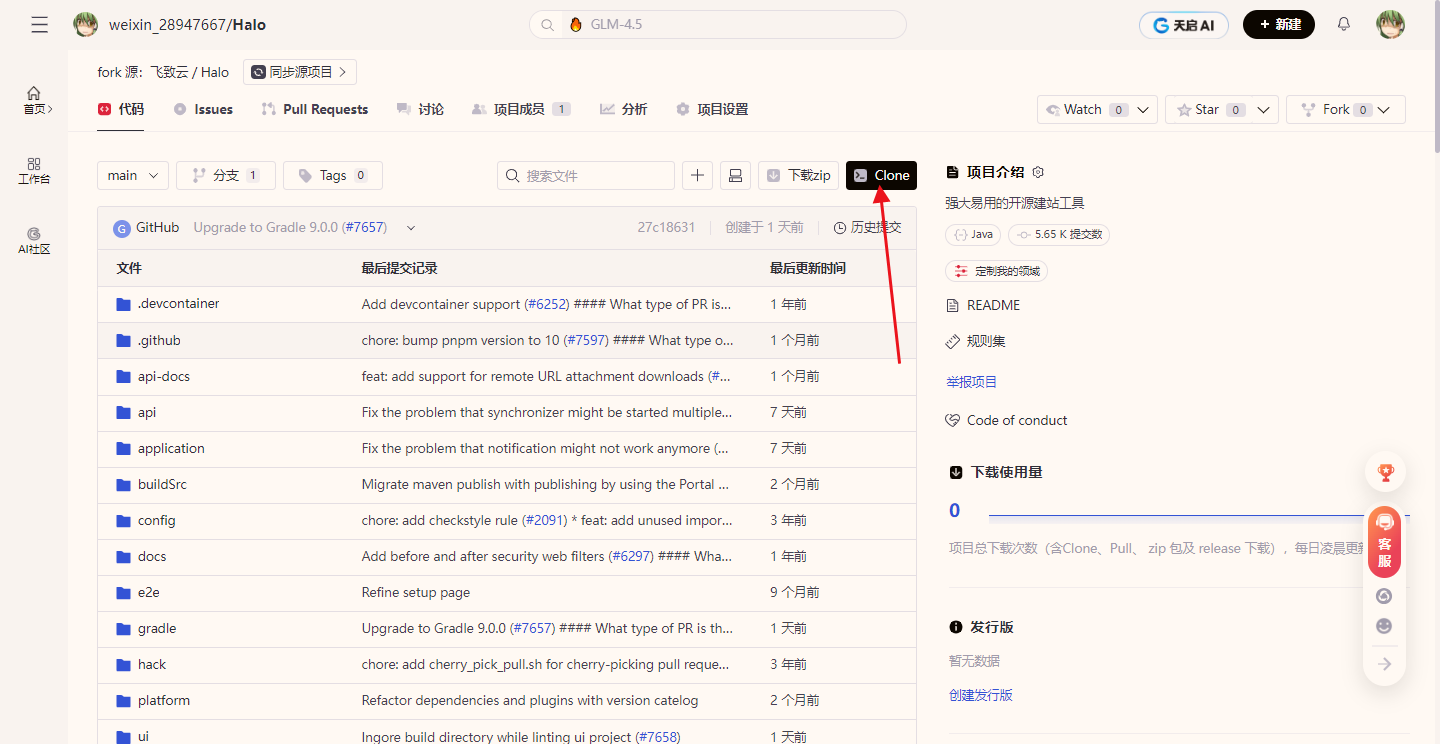Open AI社区 in the left sidebar
This screenshot has width=1440, height=744.
tap(34, 241)
